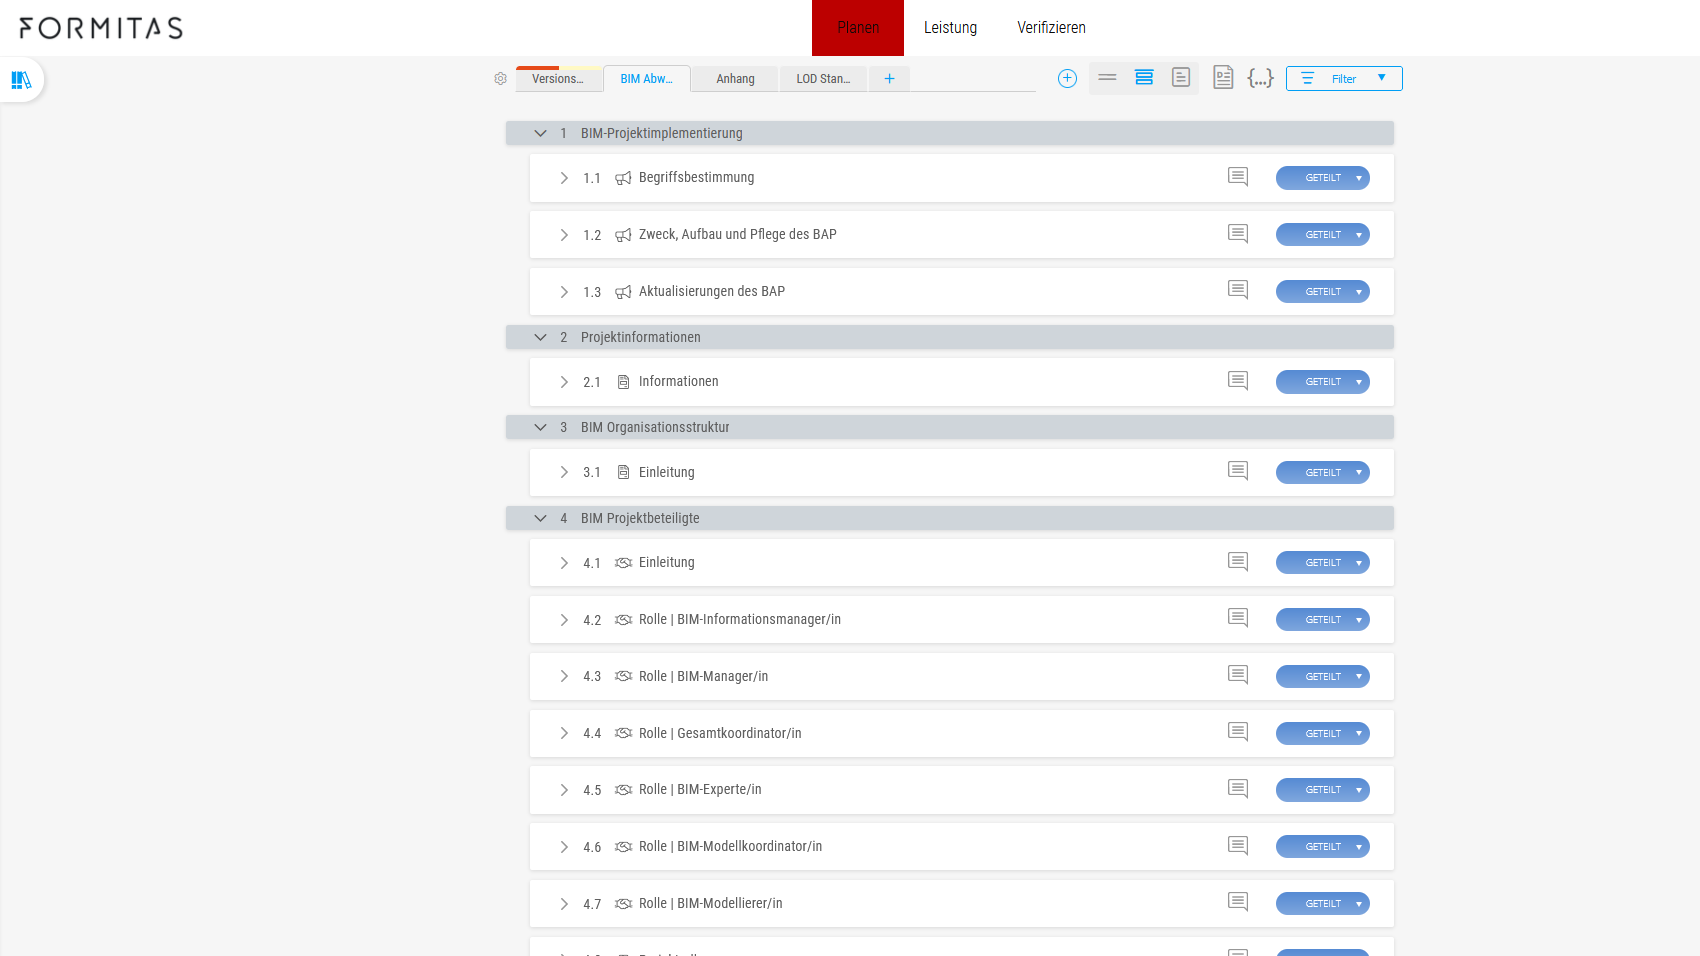Click the library icon in the top-left corner

20,80
